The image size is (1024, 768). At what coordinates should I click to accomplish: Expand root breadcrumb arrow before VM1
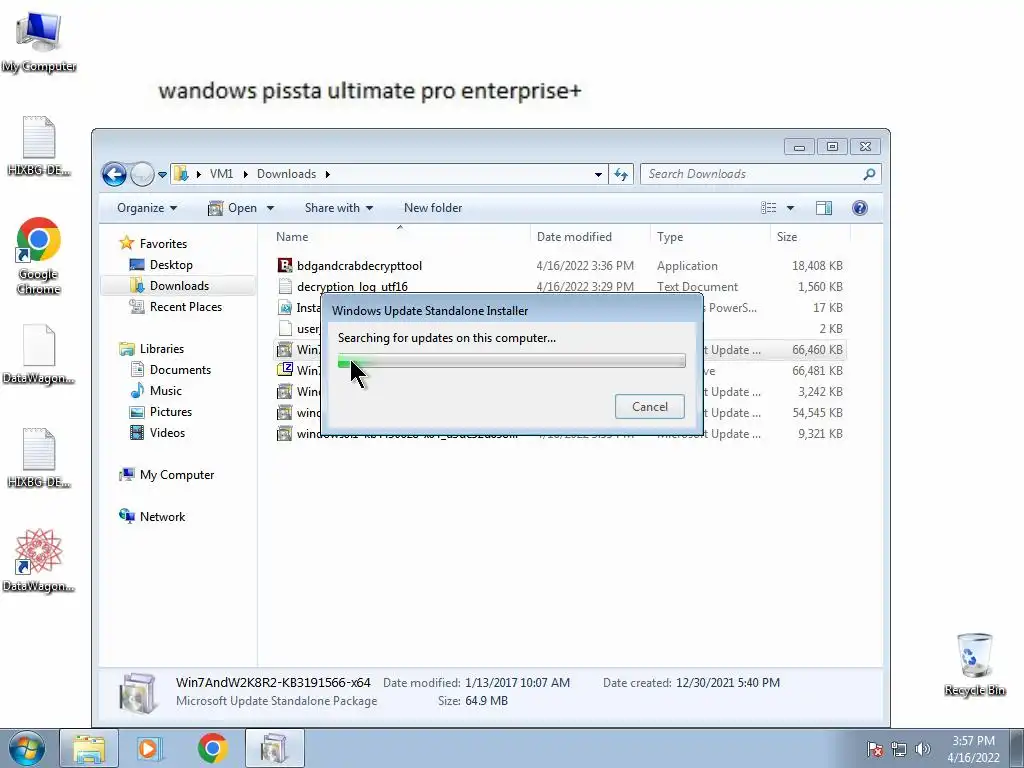pyautogui.click(x=199, y=174)
